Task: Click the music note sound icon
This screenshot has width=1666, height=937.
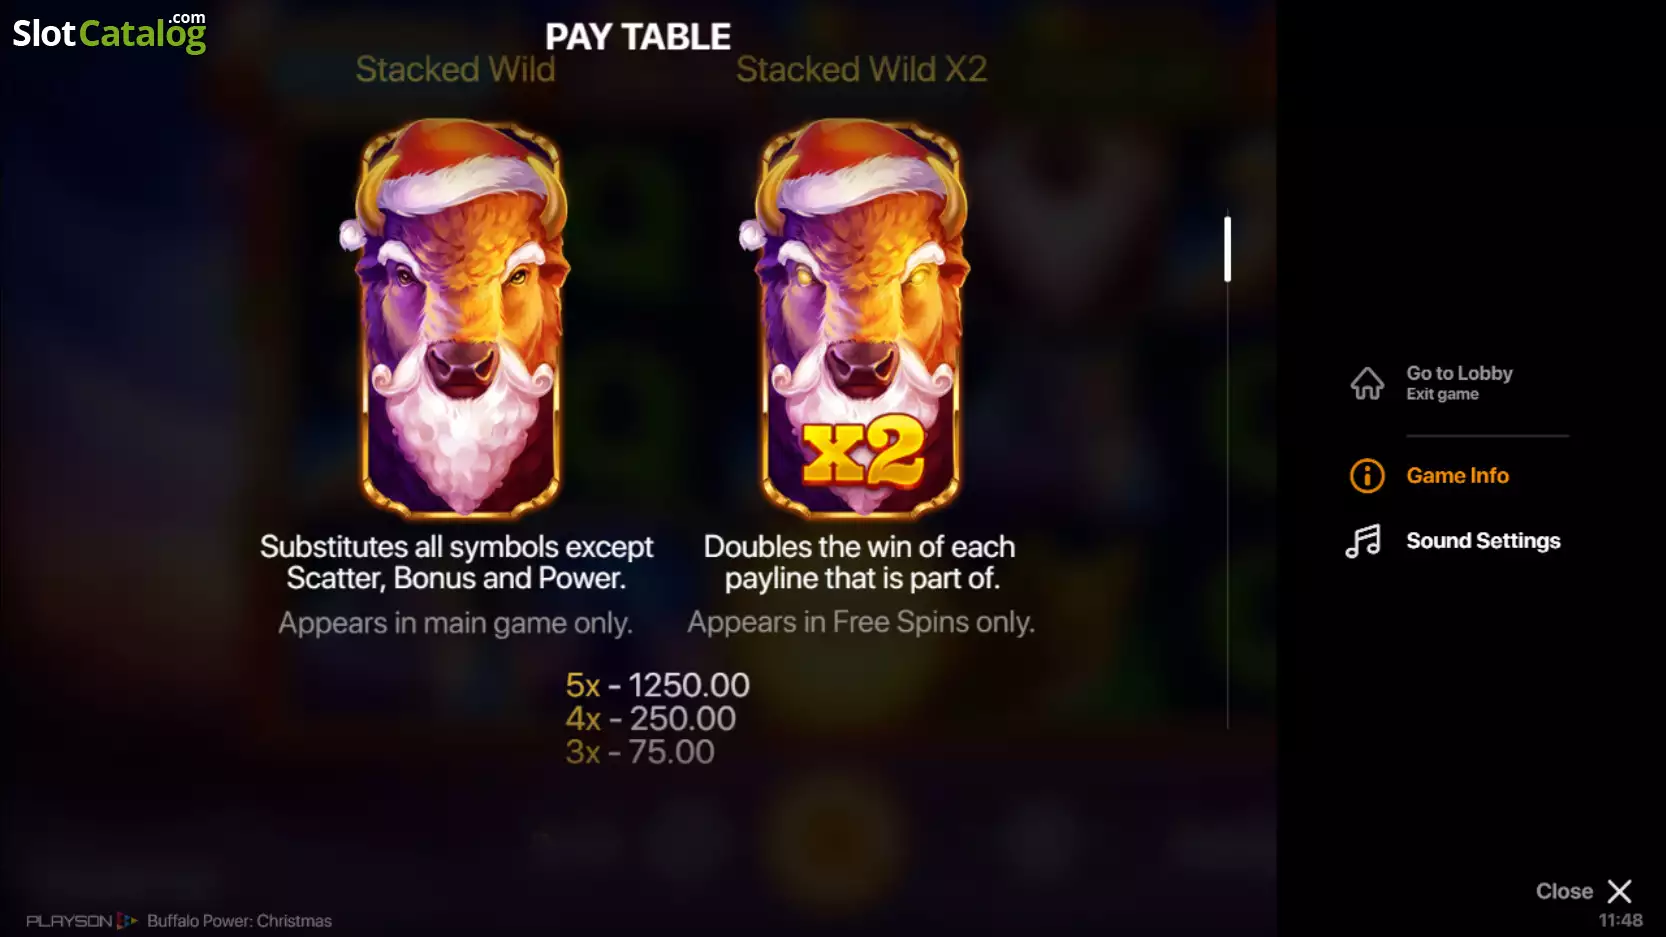Action: coord(1363,541)
